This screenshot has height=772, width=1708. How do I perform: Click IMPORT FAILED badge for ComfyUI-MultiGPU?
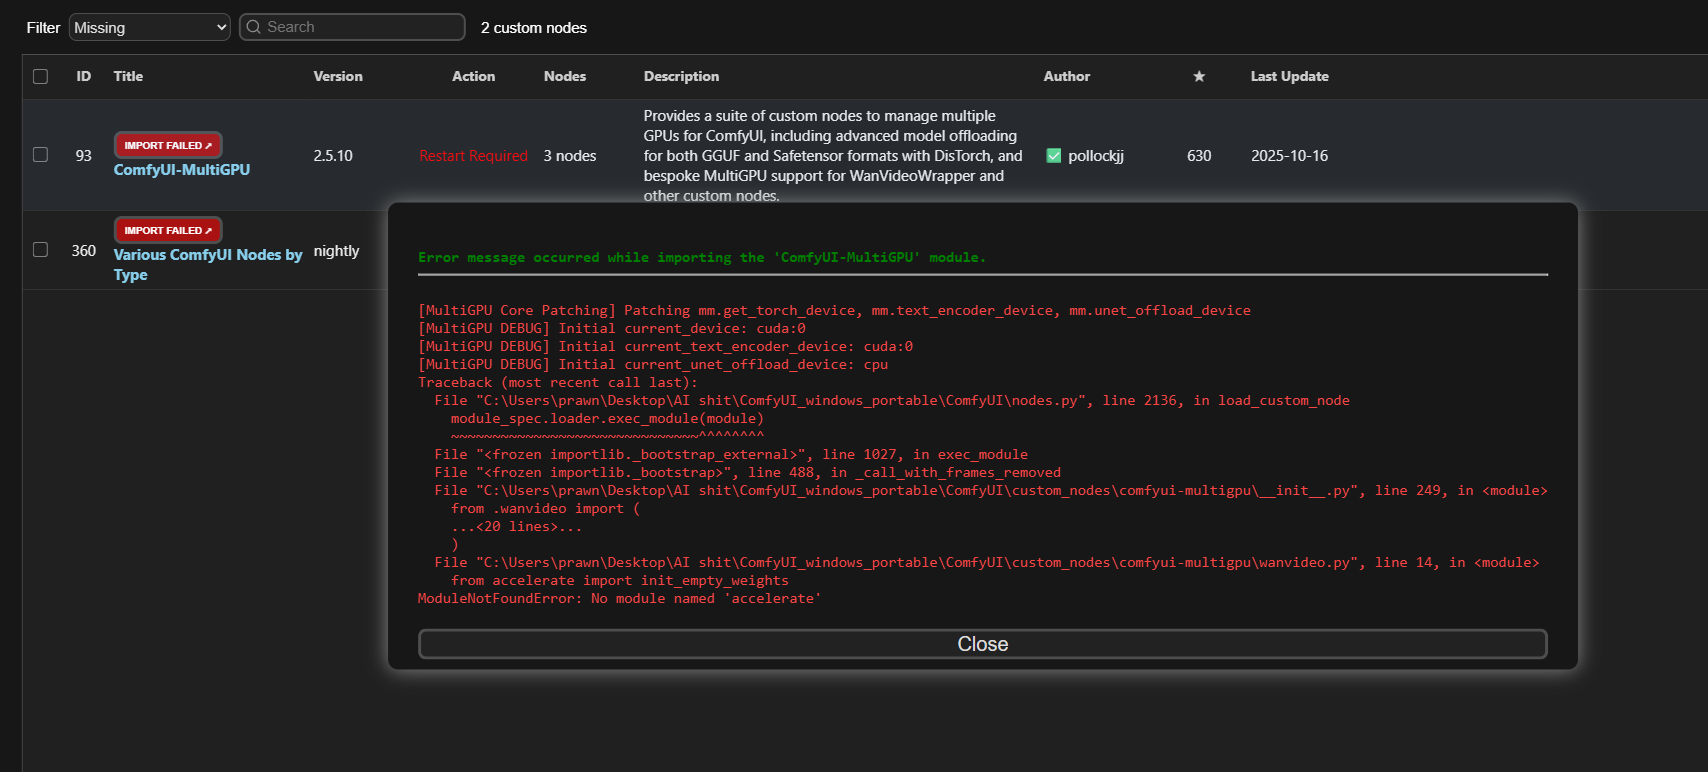(168, 145)
